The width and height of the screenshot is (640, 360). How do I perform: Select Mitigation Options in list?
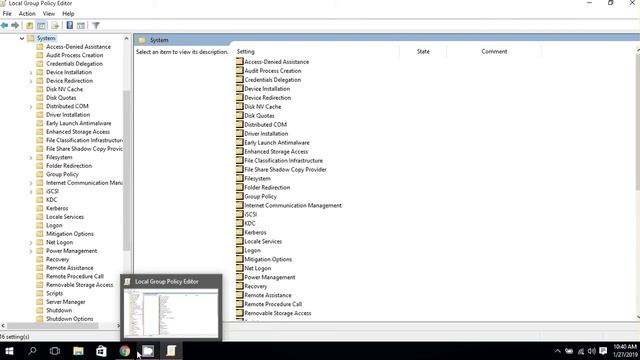pos(268,259)
